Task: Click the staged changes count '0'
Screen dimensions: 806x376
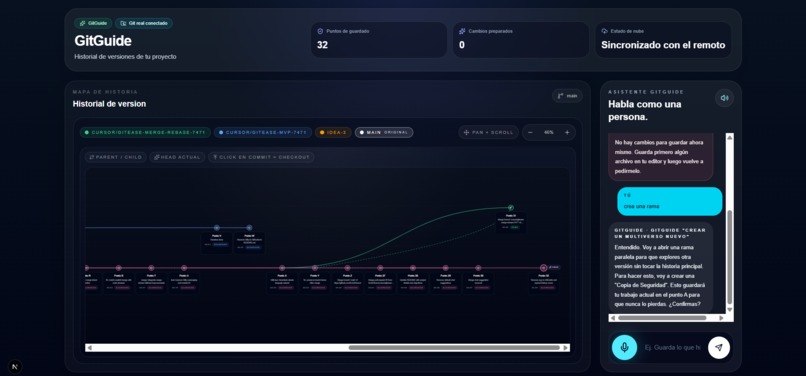Action: (462, 45)
